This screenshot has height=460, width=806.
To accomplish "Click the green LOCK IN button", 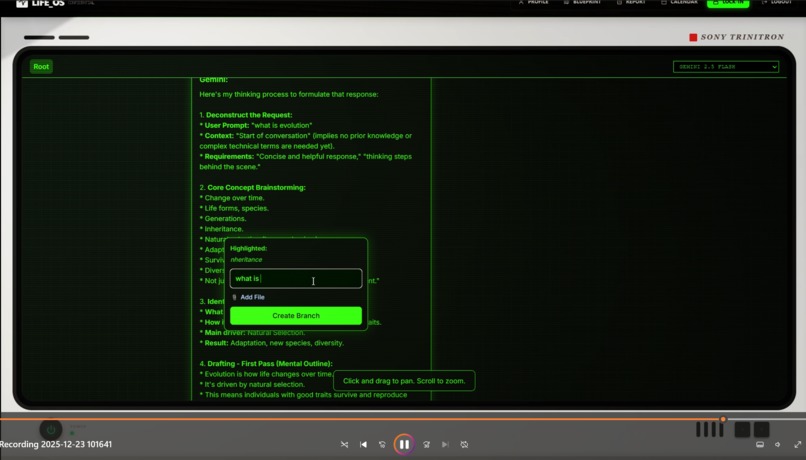I will (x=728, y=3).
